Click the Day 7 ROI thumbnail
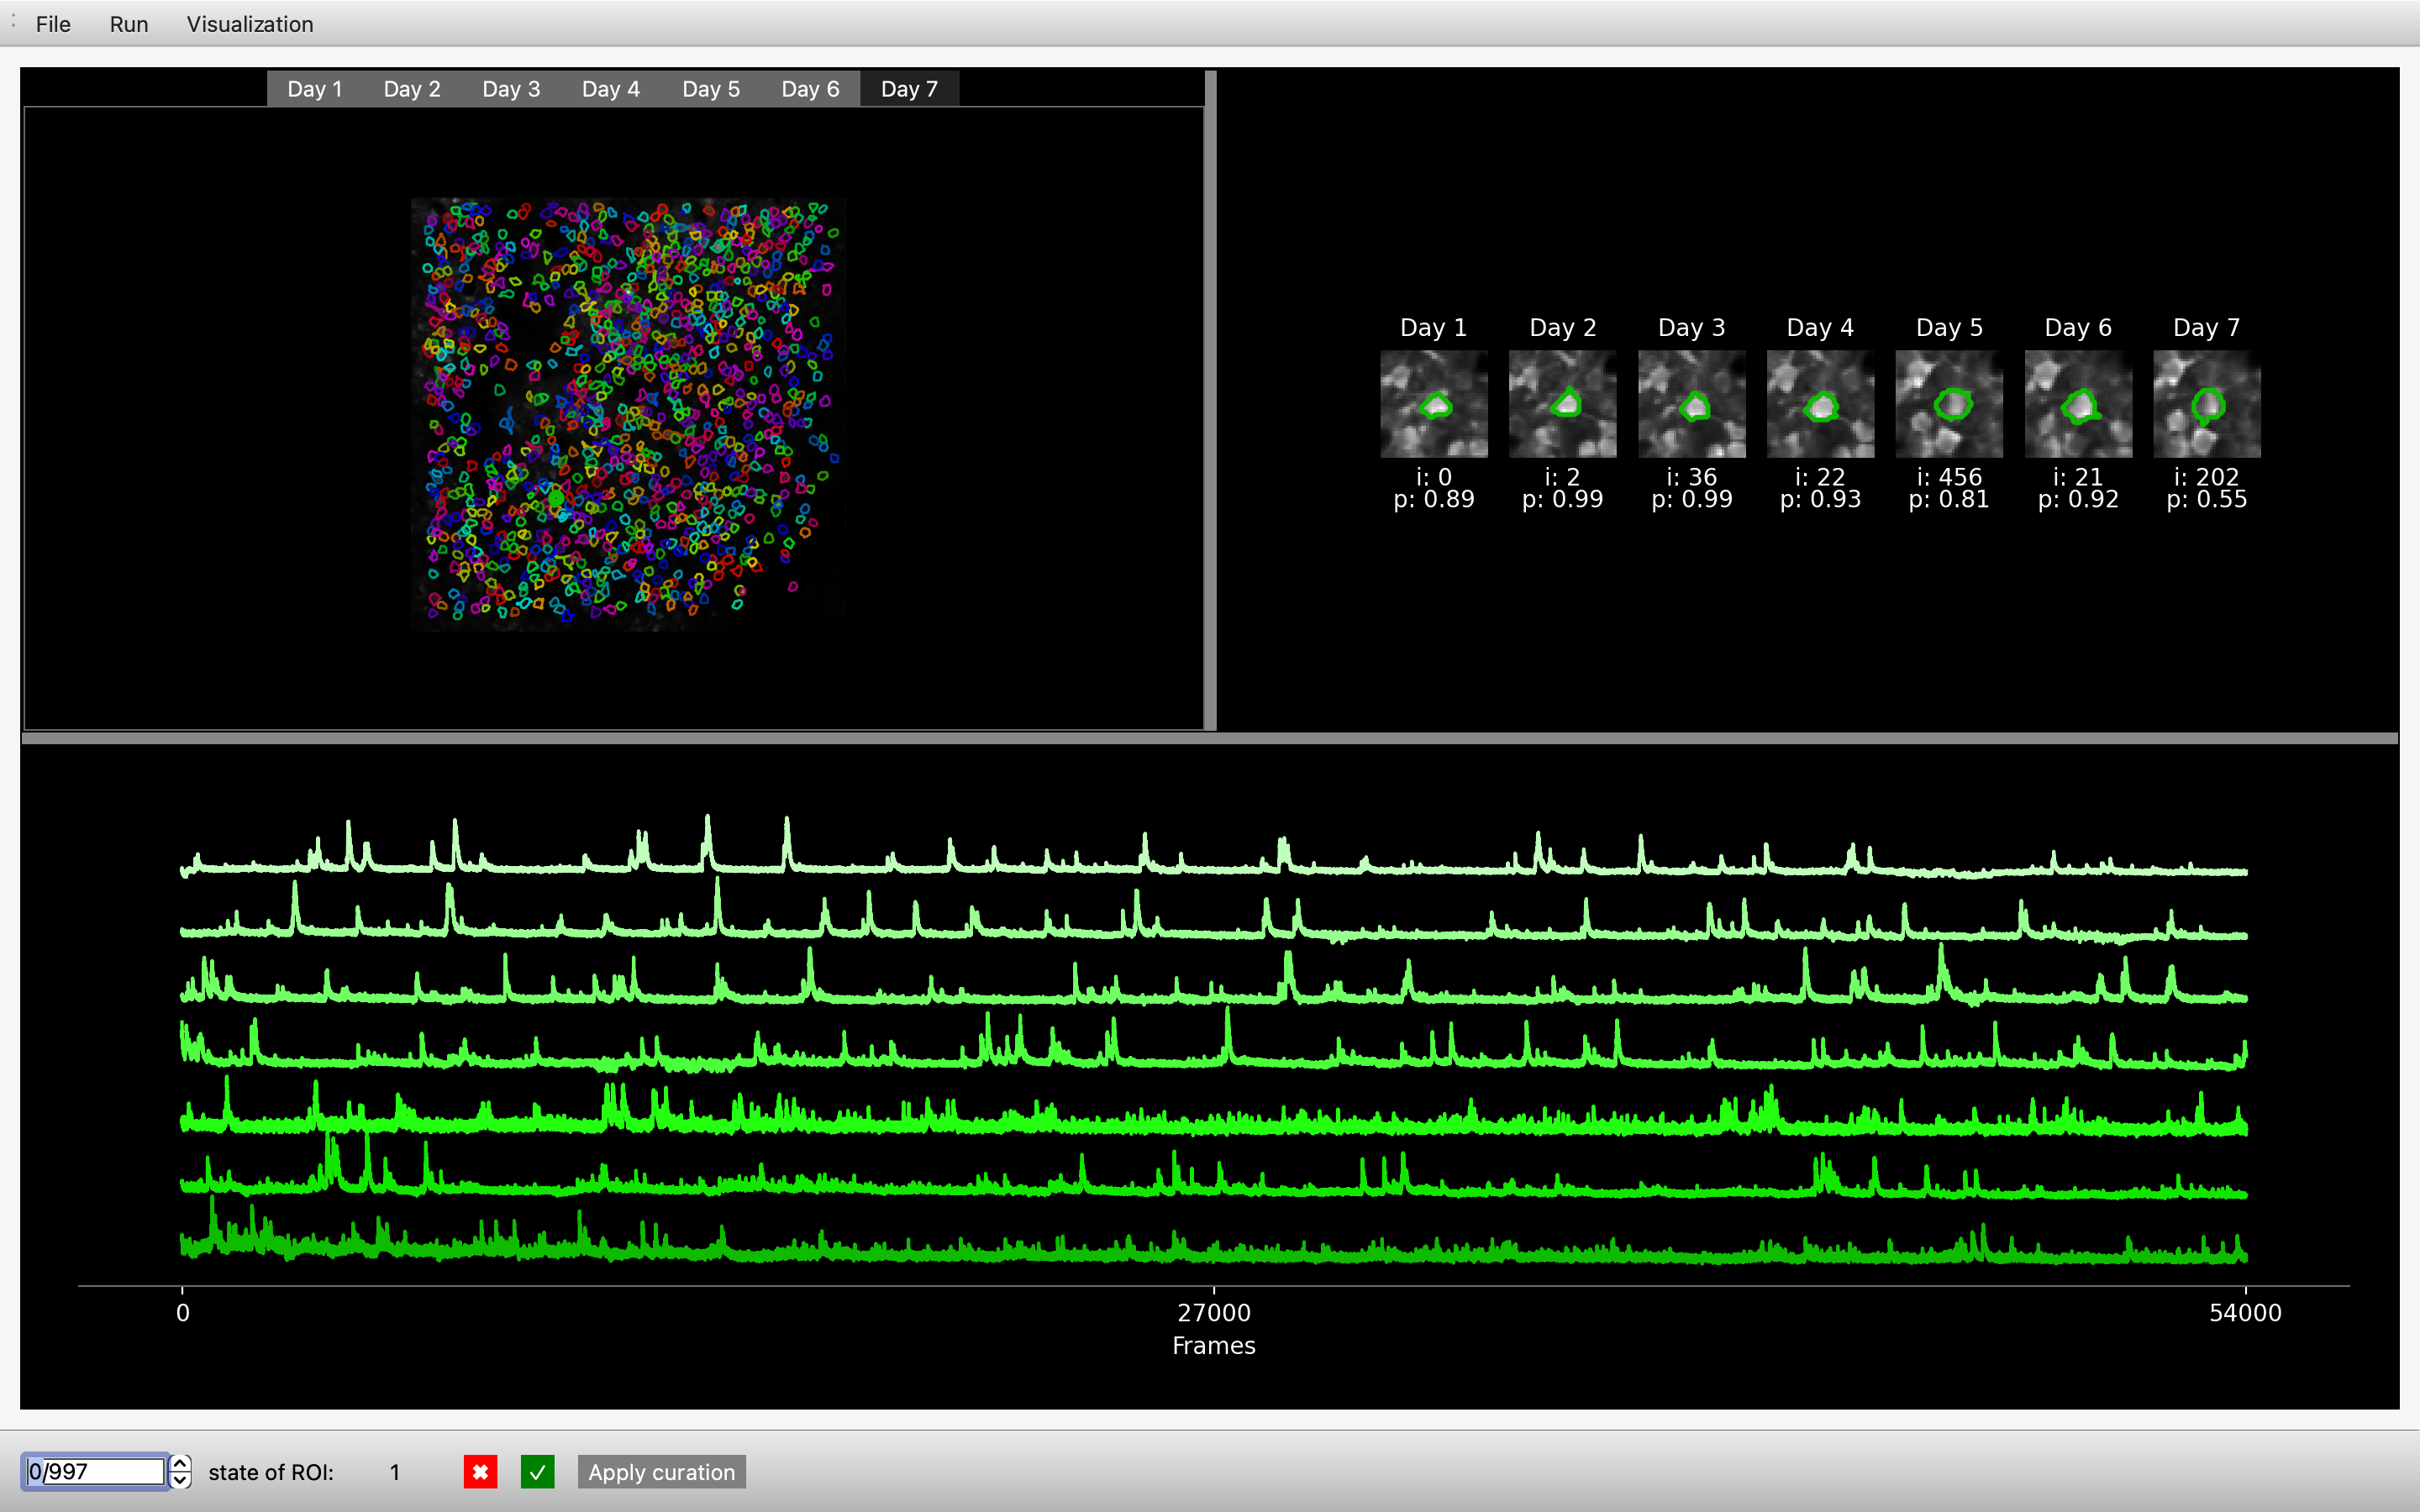The image size is (2420, 1512). (2207, 404)
